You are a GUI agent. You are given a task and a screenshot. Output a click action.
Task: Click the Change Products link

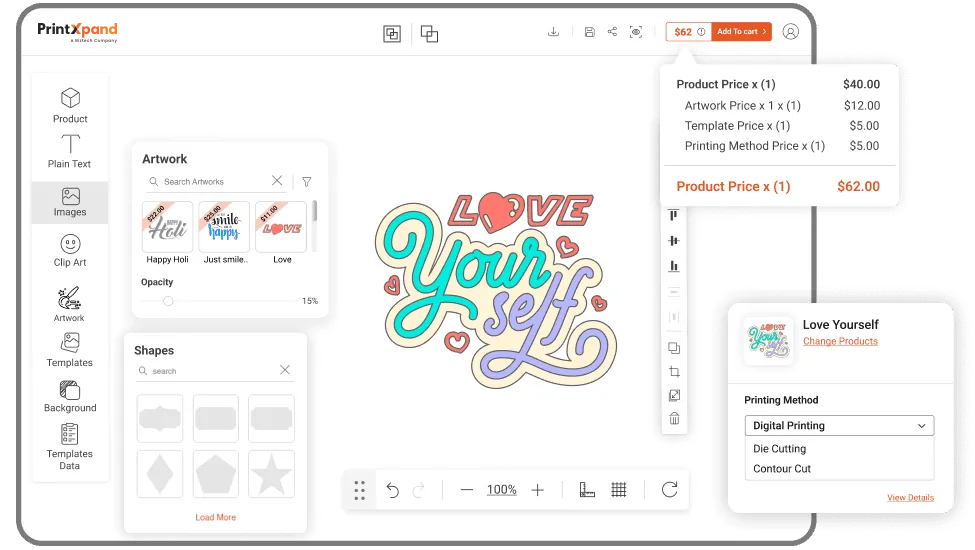coord(840,341)
